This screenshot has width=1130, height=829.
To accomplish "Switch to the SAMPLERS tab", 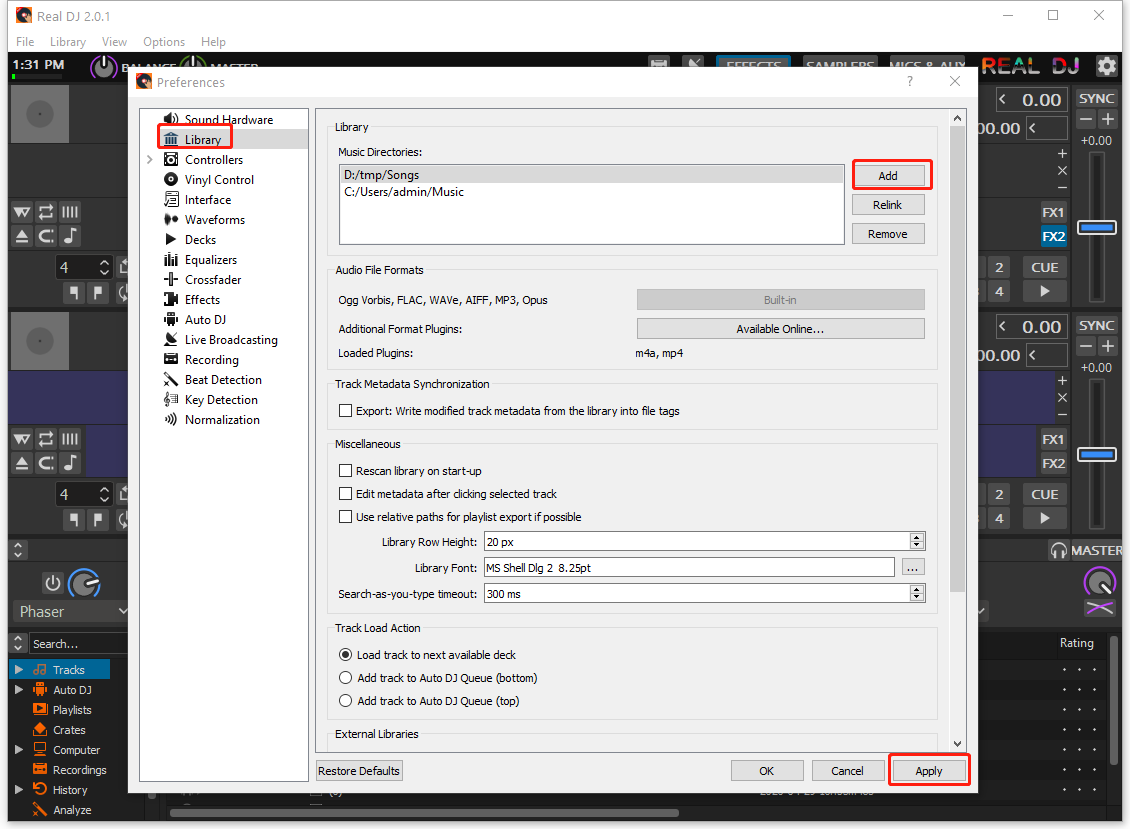I will 840,64.
